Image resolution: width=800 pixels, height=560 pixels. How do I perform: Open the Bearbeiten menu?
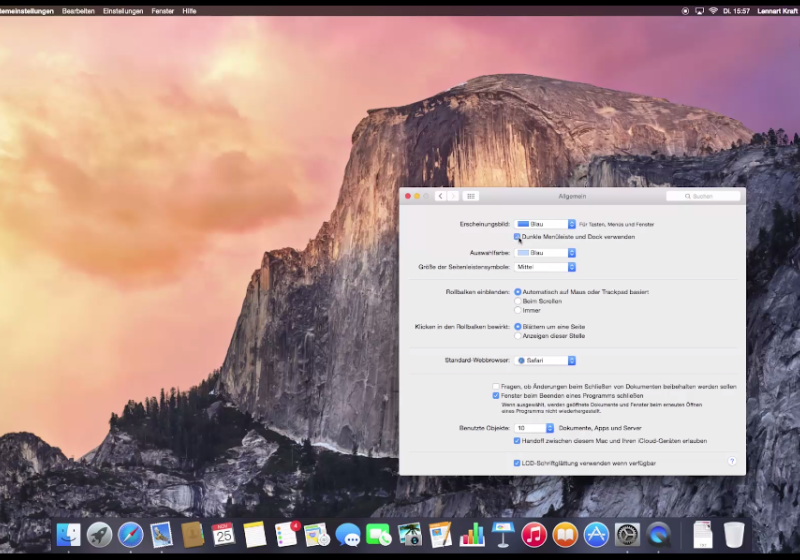[x=79, y=10]
